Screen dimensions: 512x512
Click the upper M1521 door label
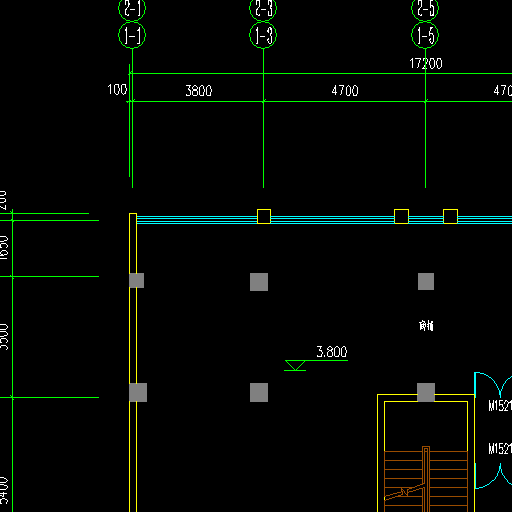[x=500, y=406]
